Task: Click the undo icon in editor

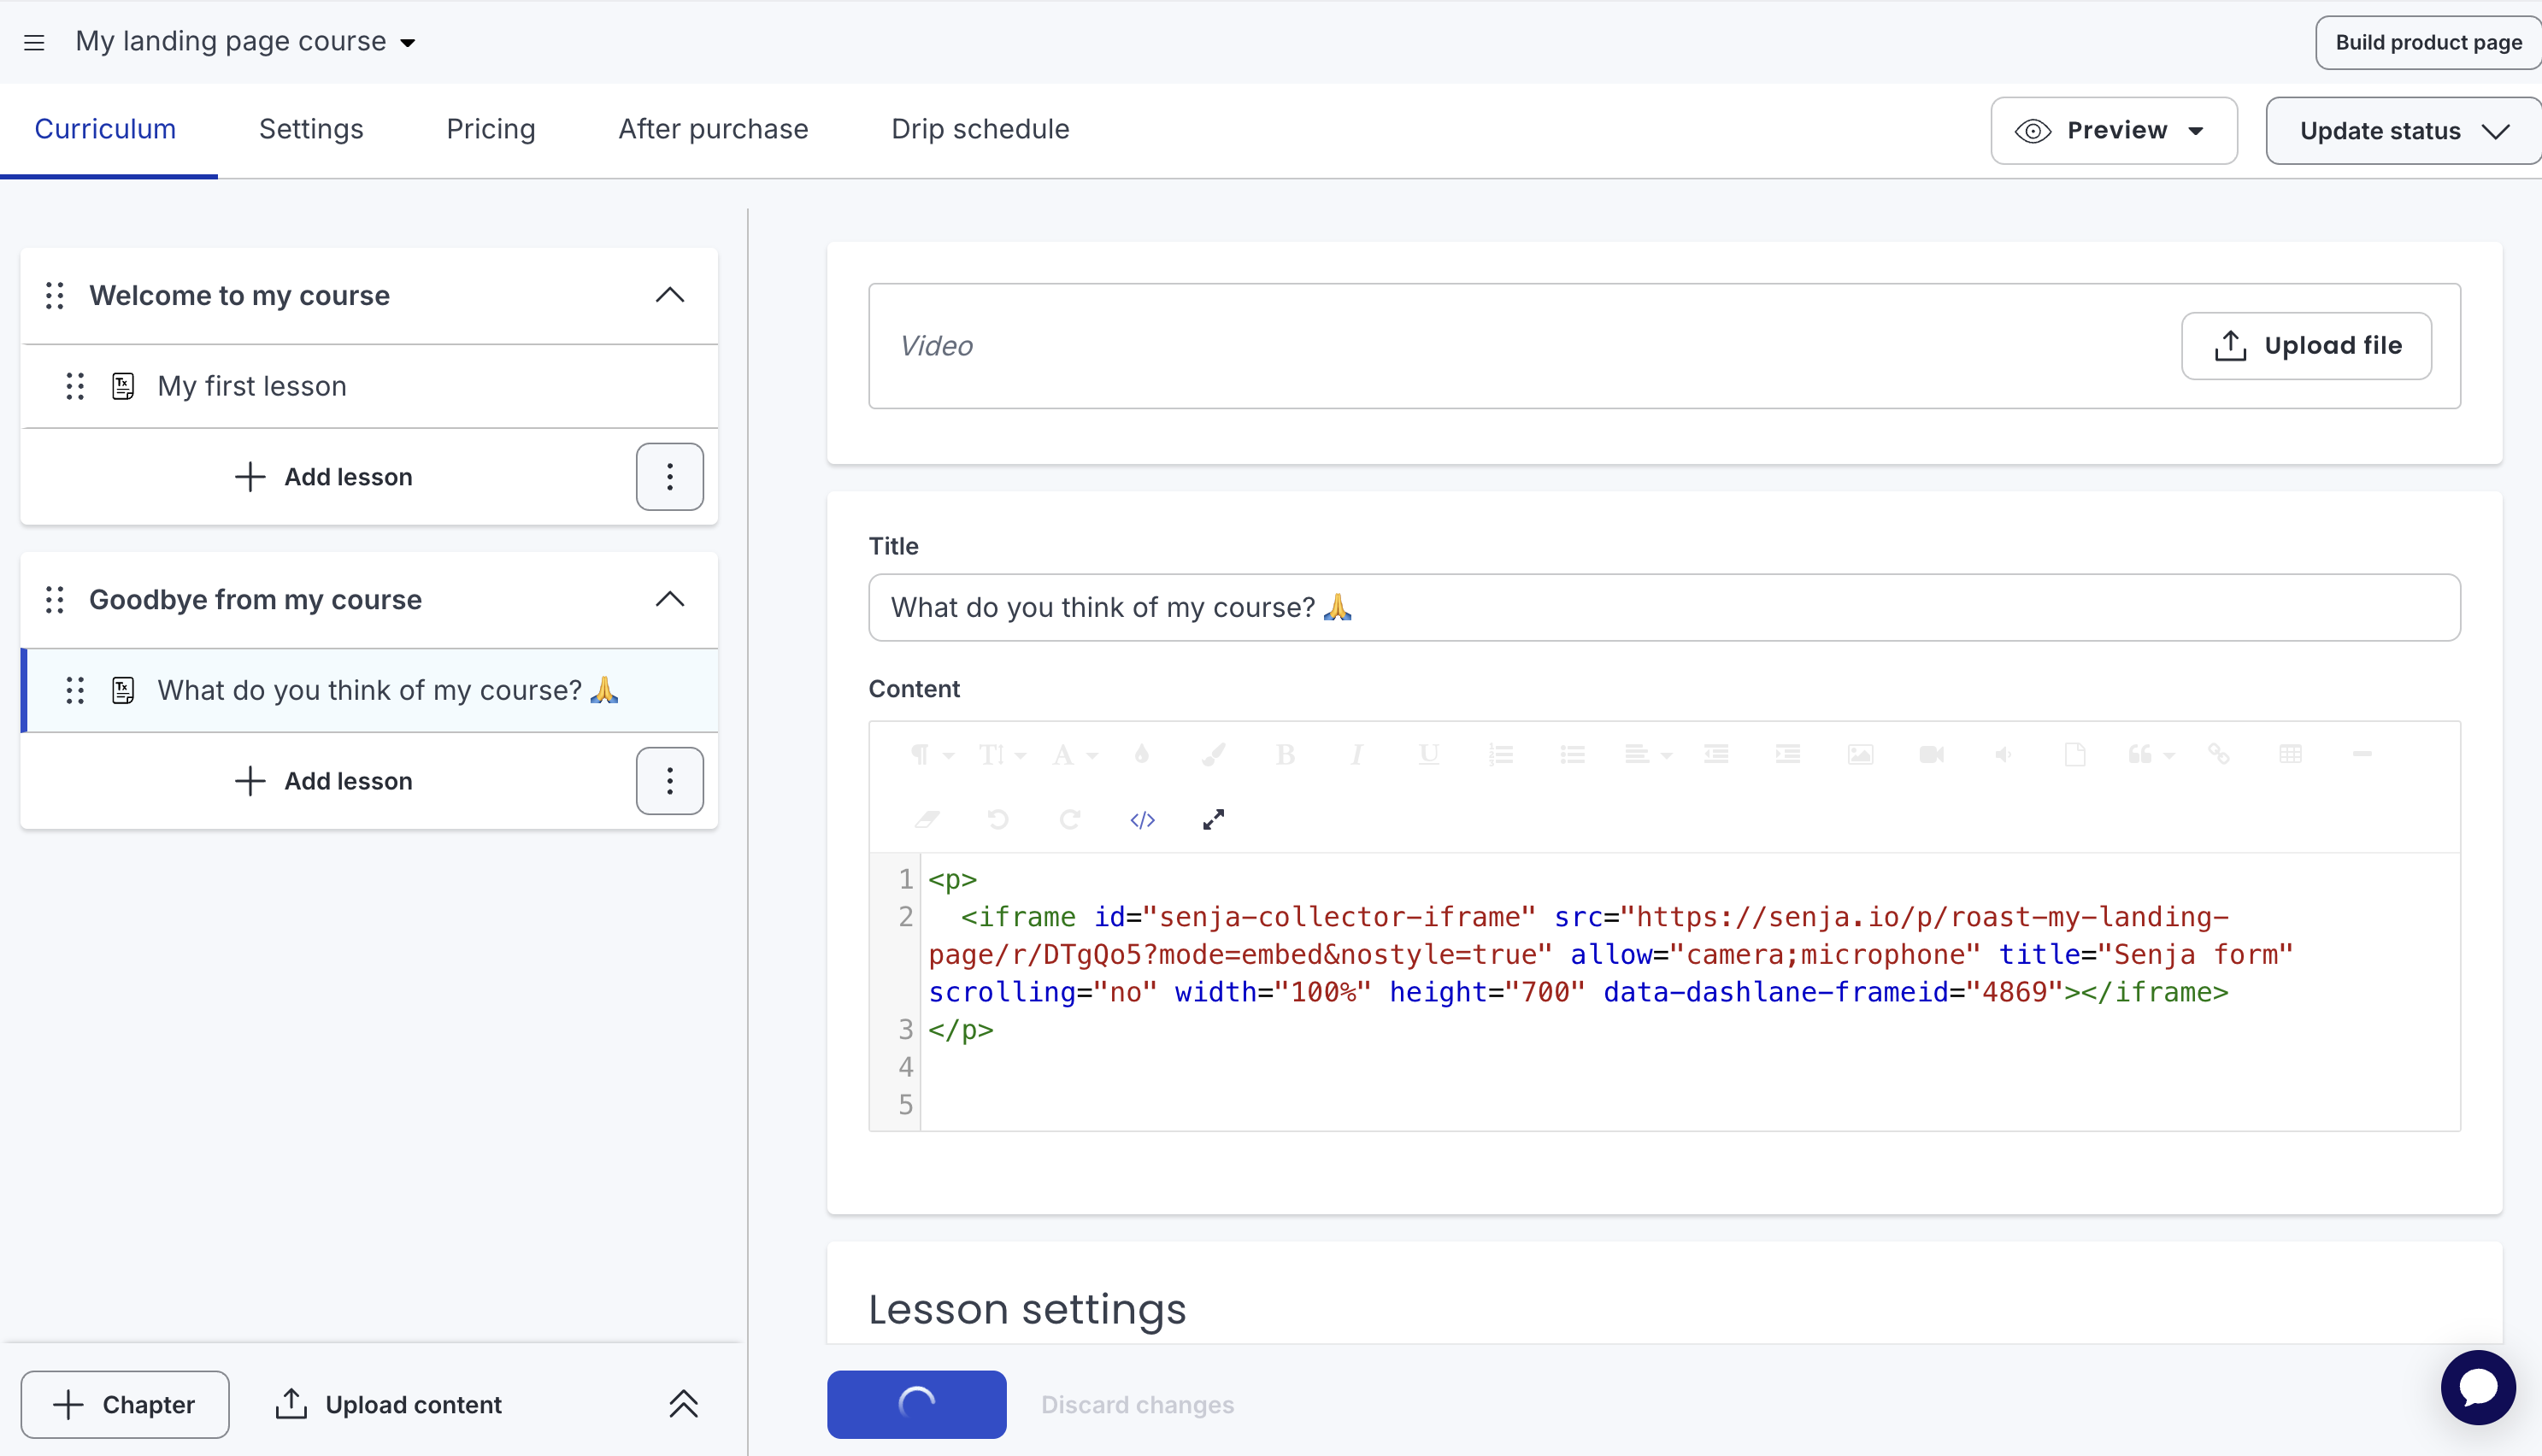Action: pos(998,820)
